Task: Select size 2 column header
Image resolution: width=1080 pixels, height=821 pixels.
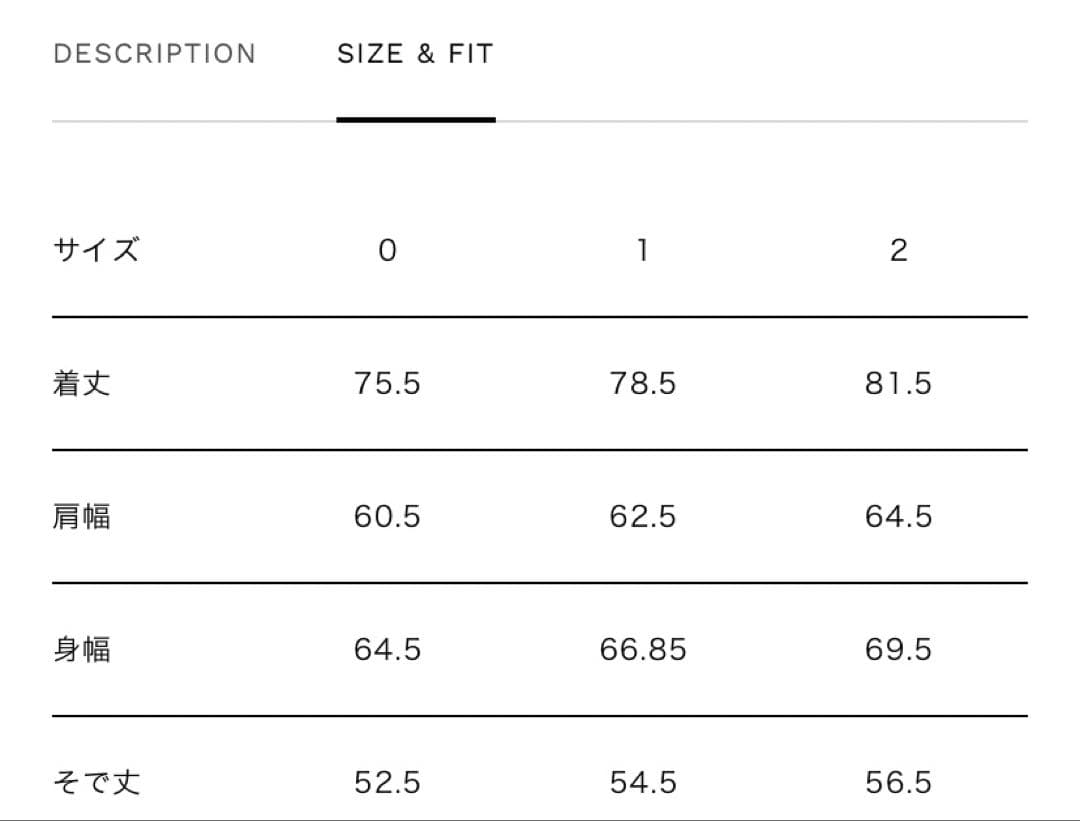Action: (898, 251)
